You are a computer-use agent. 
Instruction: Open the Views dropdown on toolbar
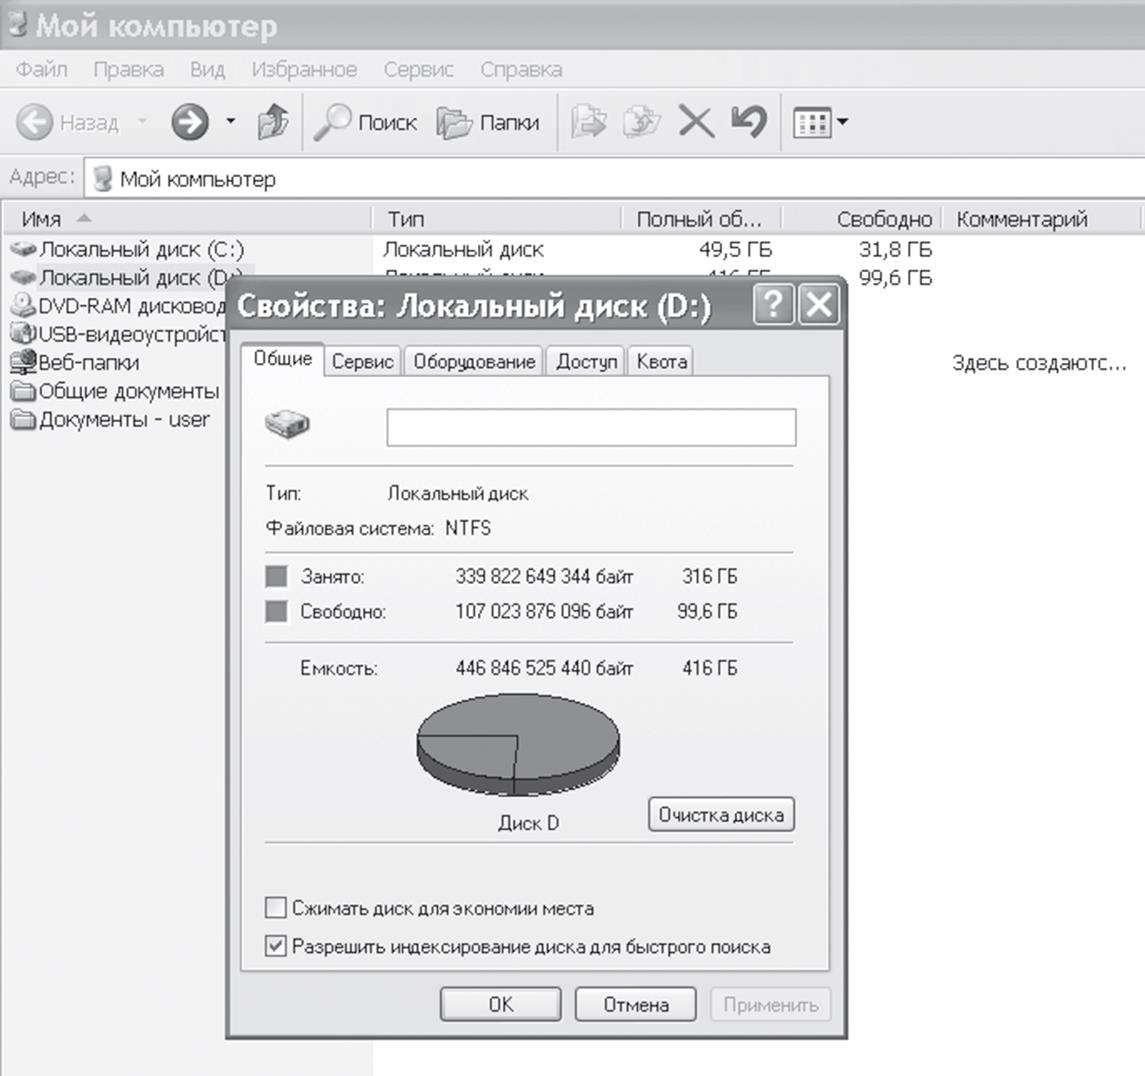[819, 123]
